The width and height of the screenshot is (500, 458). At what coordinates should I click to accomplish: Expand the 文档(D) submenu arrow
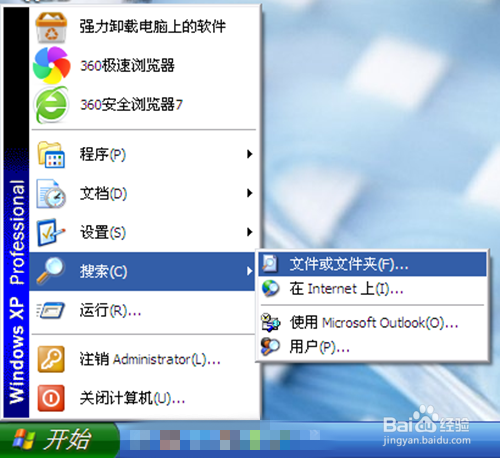249,193
